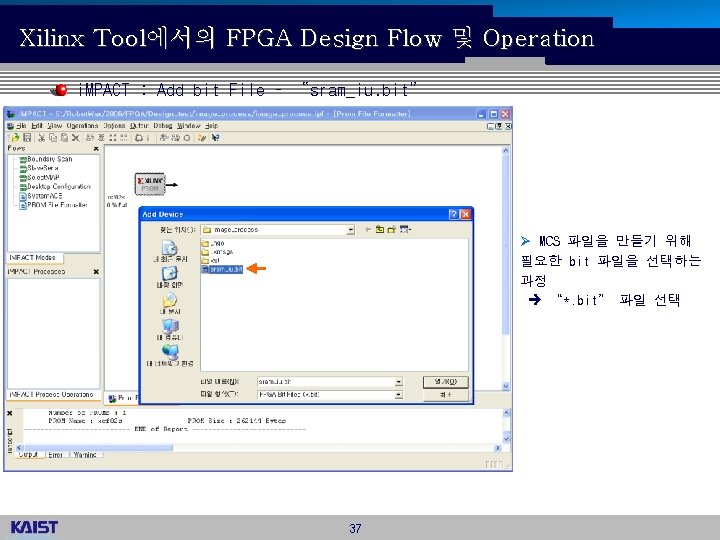Open Desktop place in Add Device sidebar
This screenshot has height=540, width=720.
click(x=170, y=277)
